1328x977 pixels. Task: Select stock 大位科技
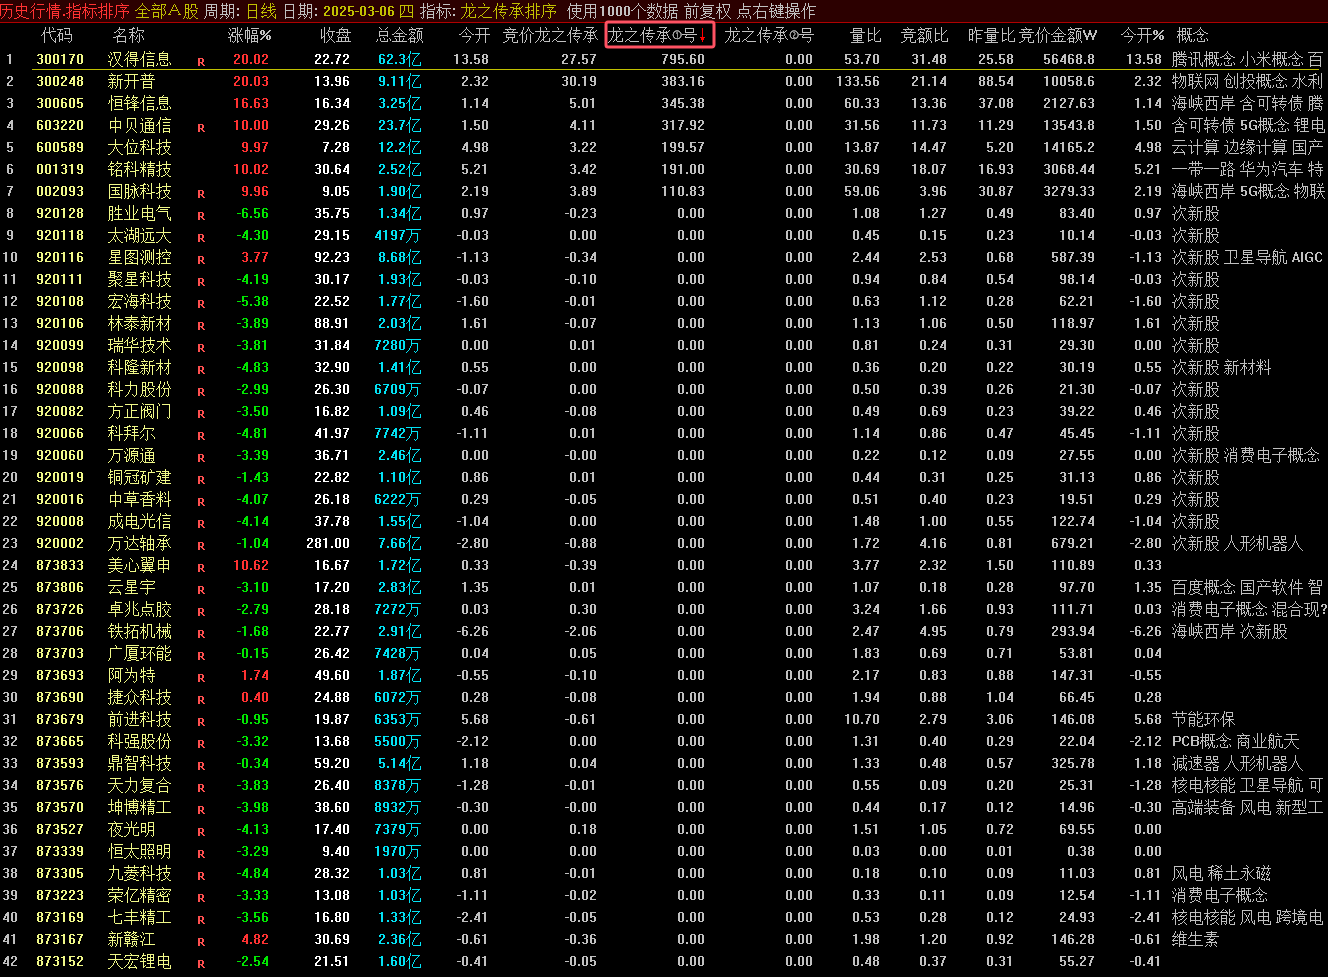point(139,147)
